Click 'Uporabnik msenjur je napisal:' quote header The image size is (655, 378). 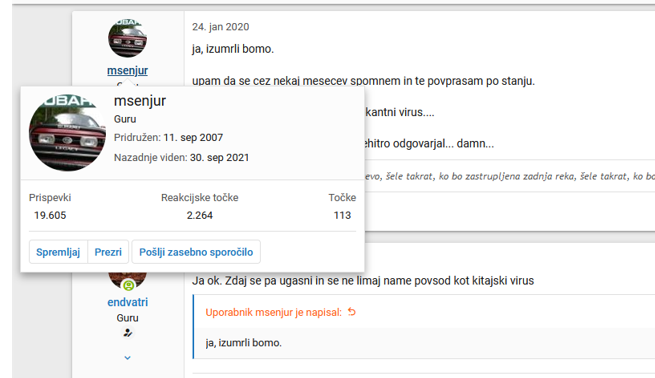tap(273, 312)
